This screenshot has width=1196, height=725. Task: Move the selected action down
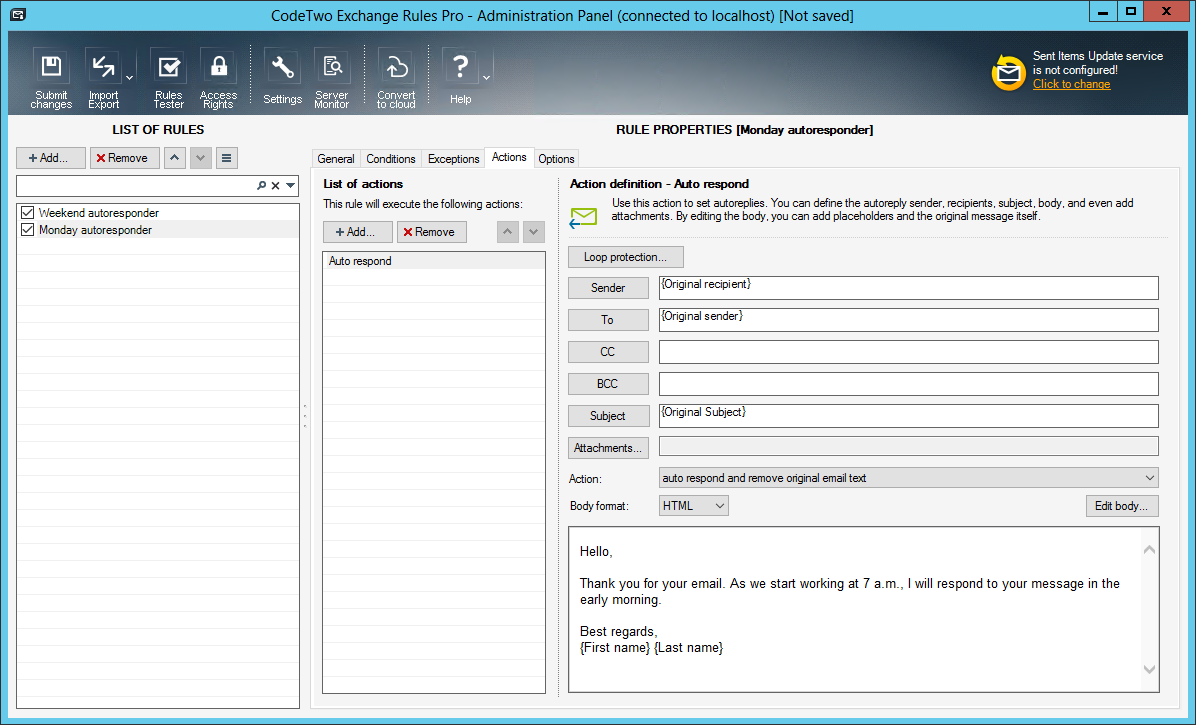pyautogui.click(x=533, y=232)
